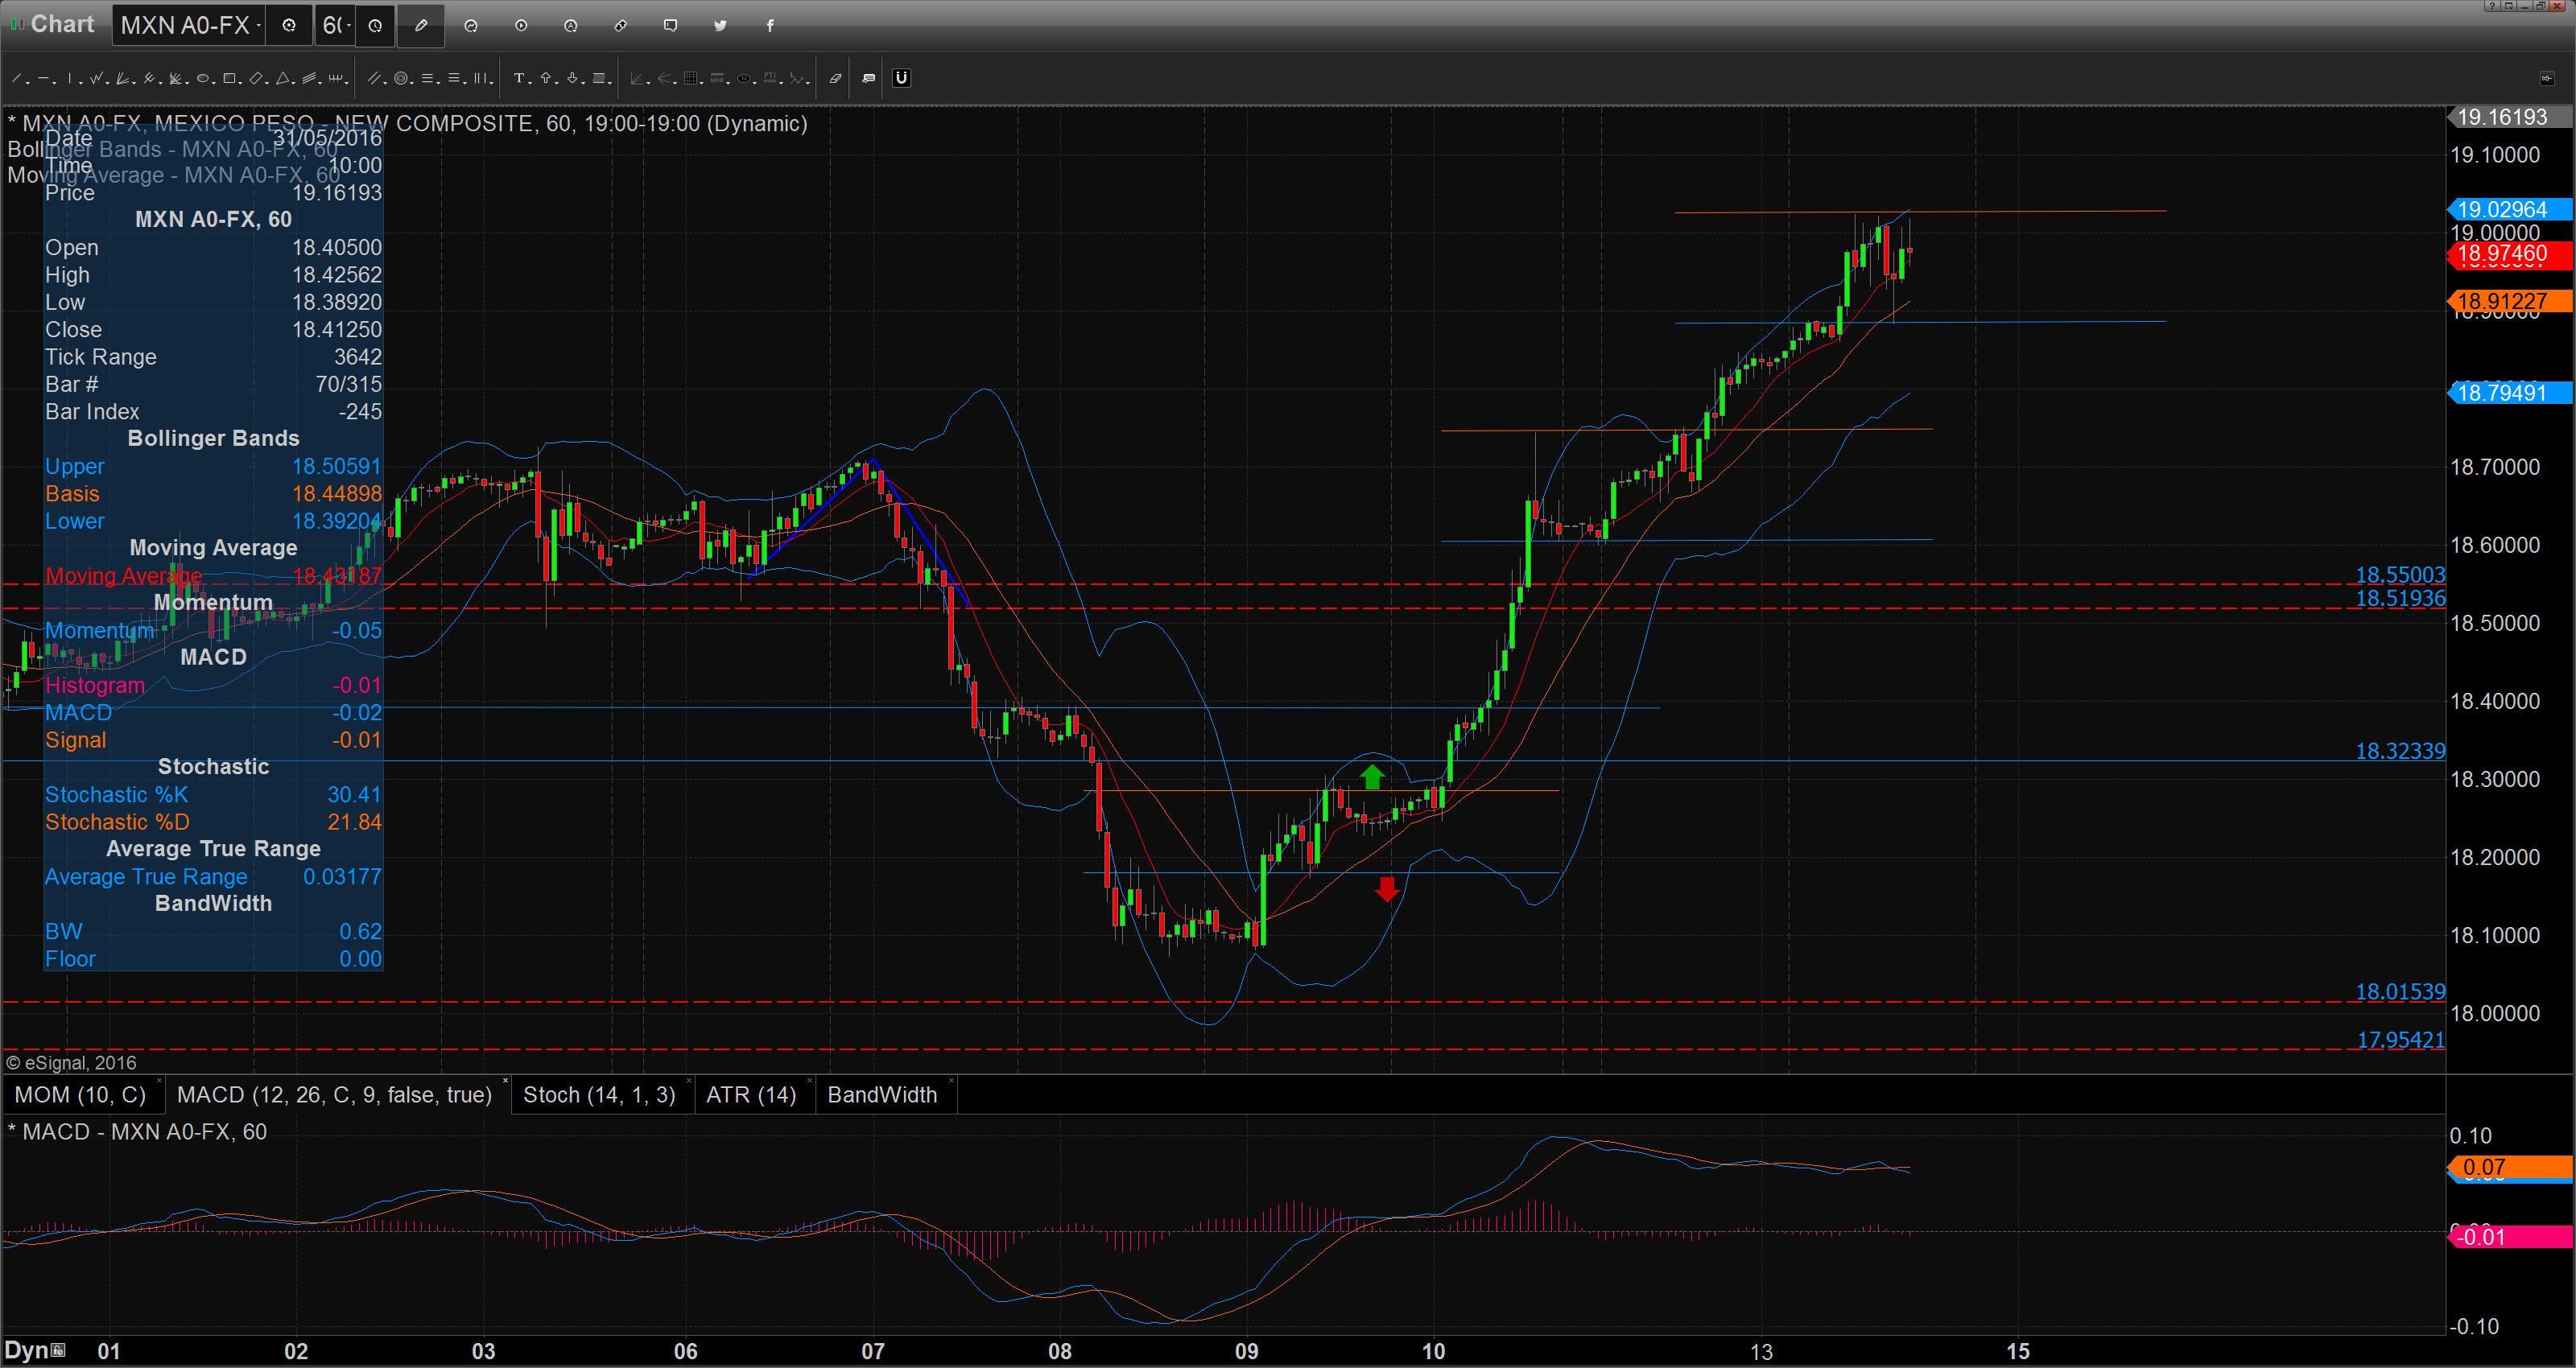This screenshot has width=2576, height=1368.
Task: Select the Fibonacci retracement lines tool
Action: click(427, 78)
